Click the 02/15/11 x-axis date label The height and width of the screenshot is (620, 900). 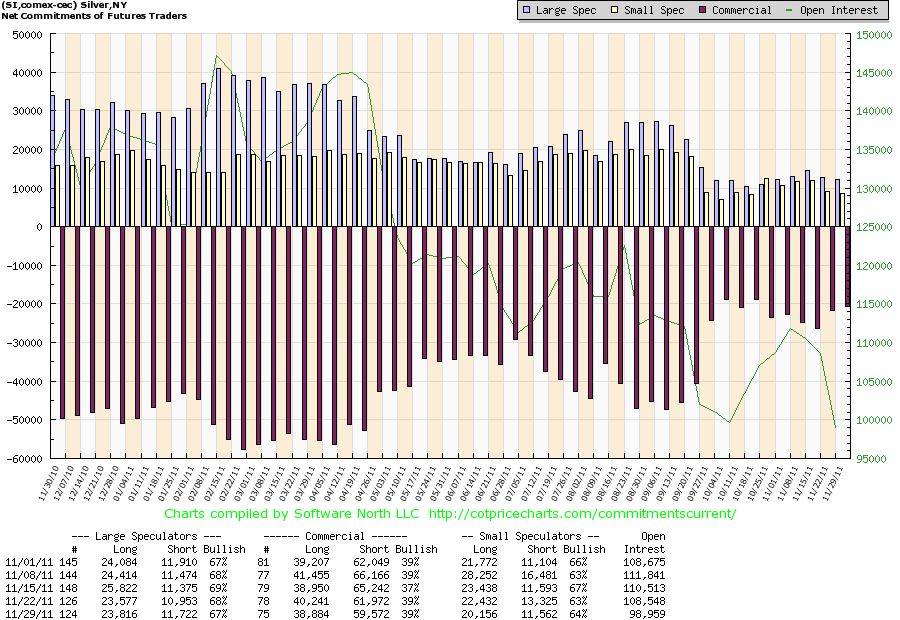215,482
